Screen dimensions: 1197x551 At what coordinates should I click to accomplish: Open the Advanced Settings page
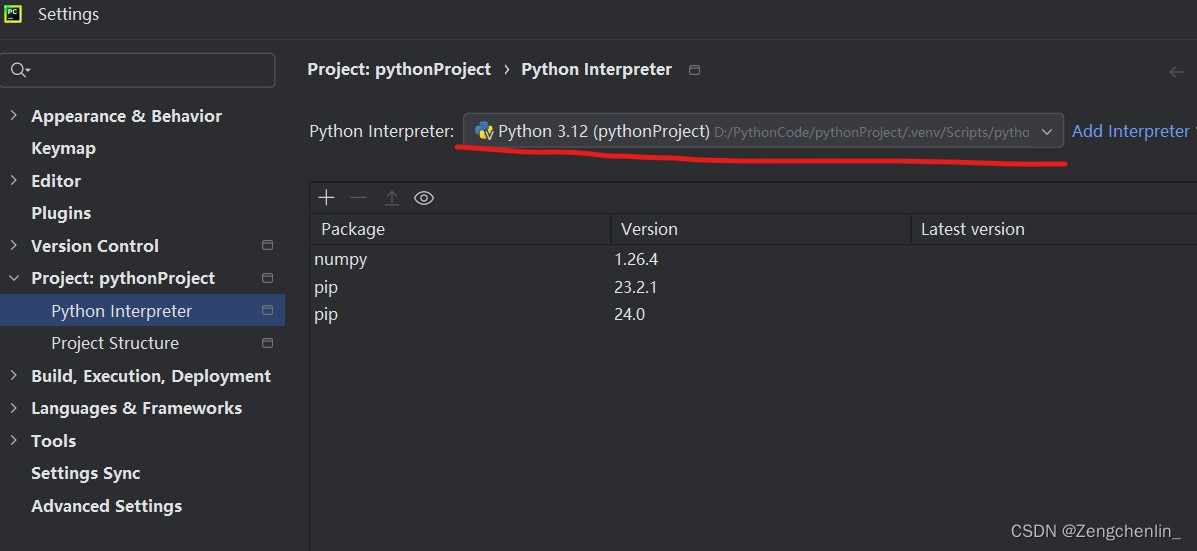click(x=107, y=506)
